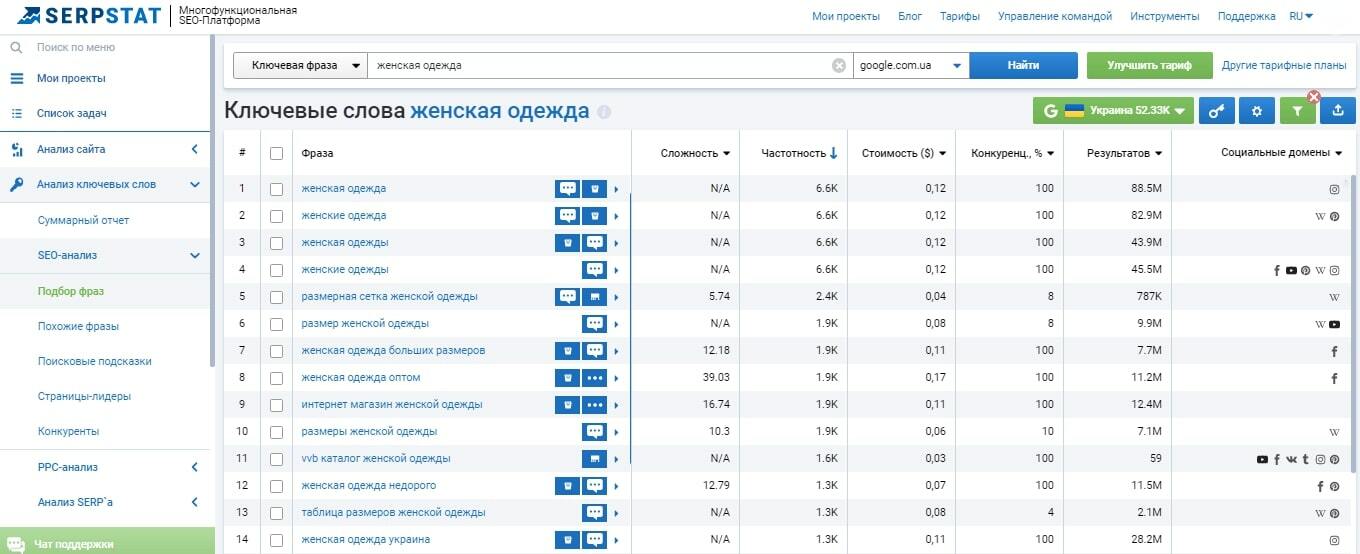Open the RU language dropdown
The width and height of the screenshot is (1360, 554).
pos(1301,16)
